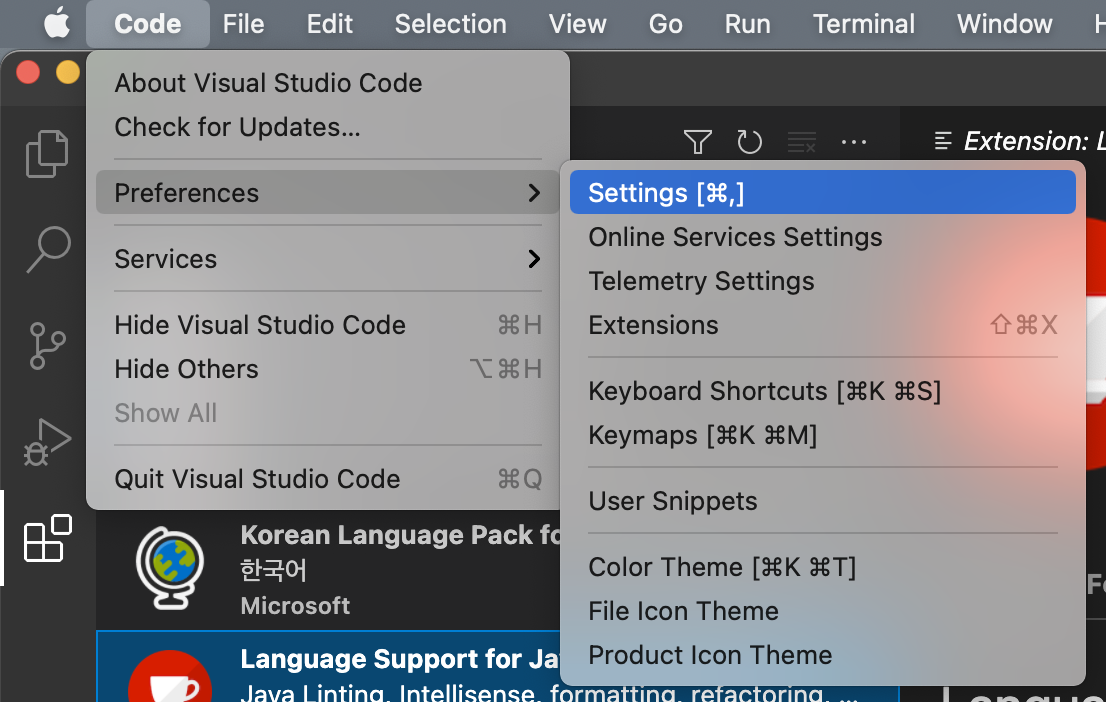This screenshot has height=702, width=1106.
Task: Open the Run menu
Action: 747,24
